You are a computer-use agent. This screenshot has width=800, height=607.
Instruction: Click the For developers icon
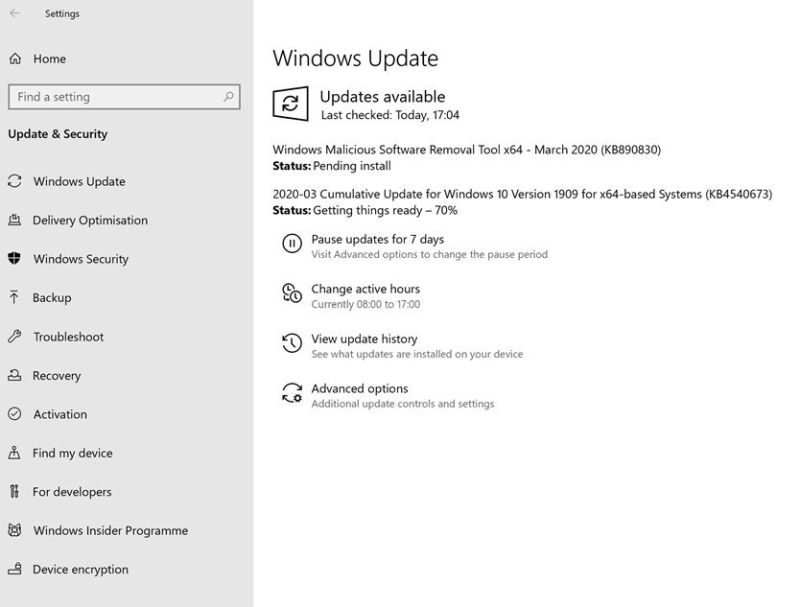pos(14,491)
